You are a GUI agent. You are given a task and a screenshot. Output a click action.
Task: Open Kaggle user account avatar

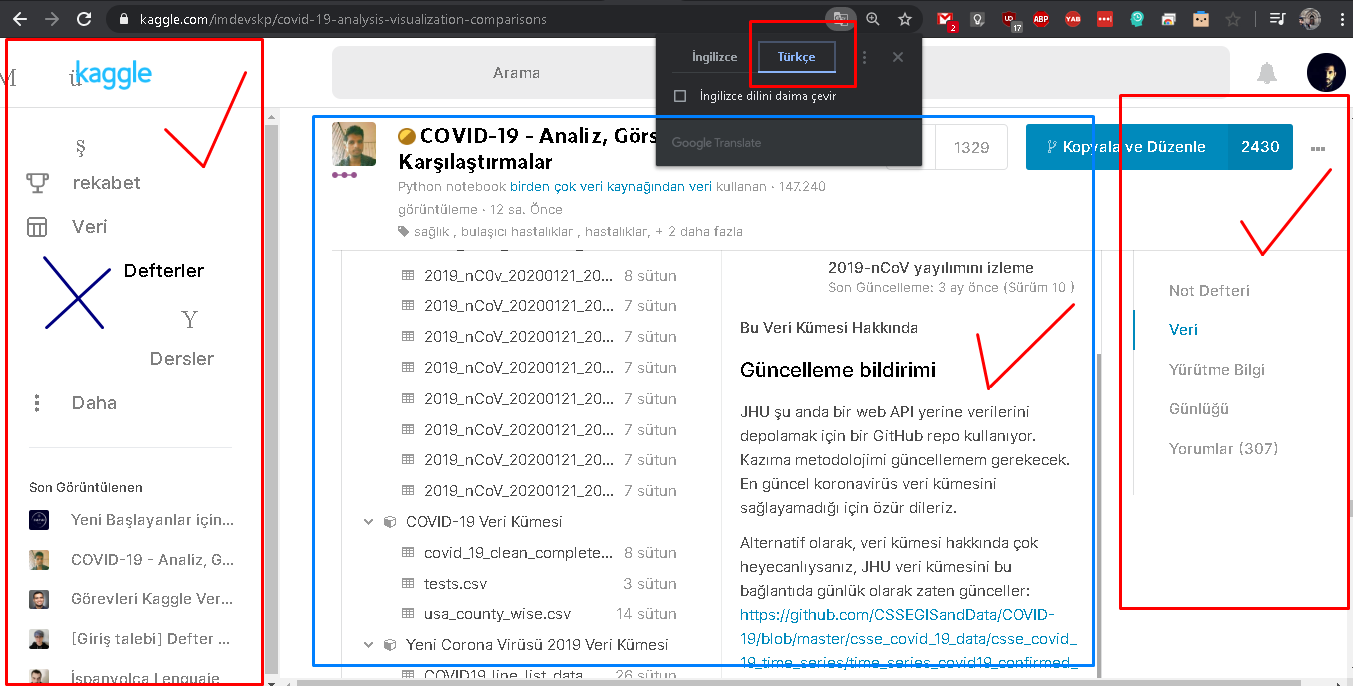pos(1326,73)
